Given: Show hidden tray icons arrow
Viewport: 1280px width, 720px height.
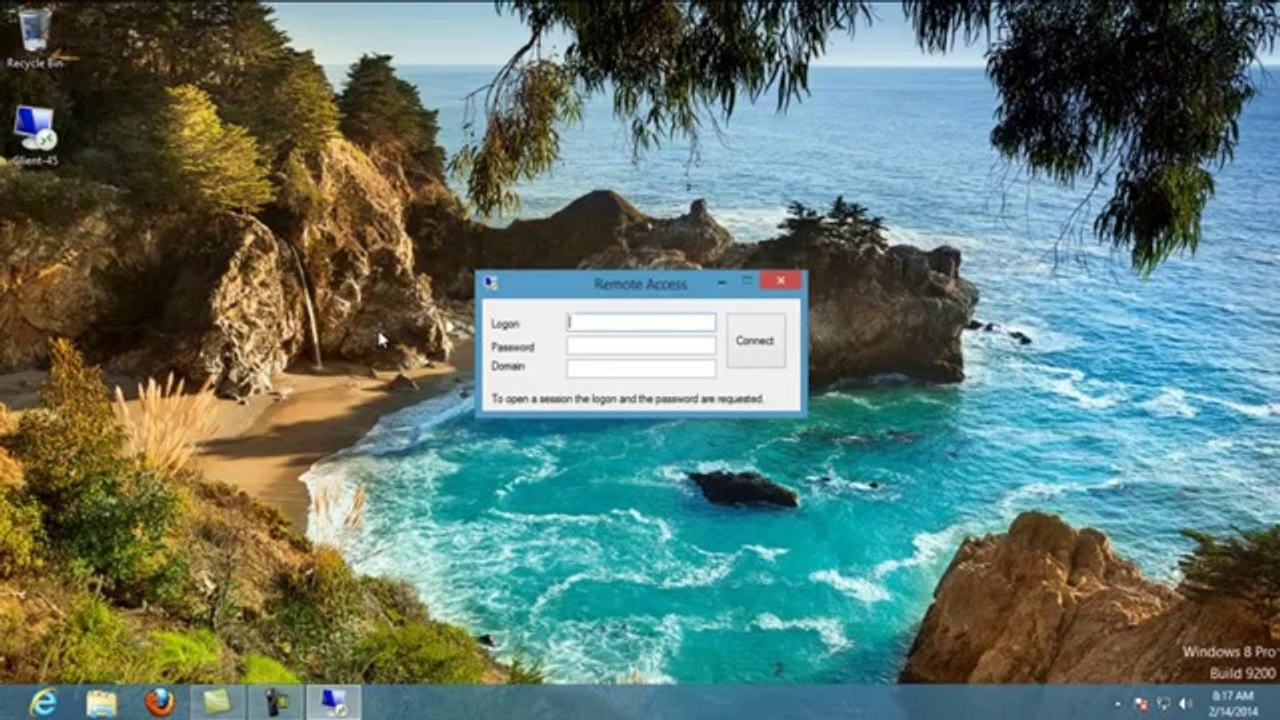Looking at the screenshot, I should 1118,703.
